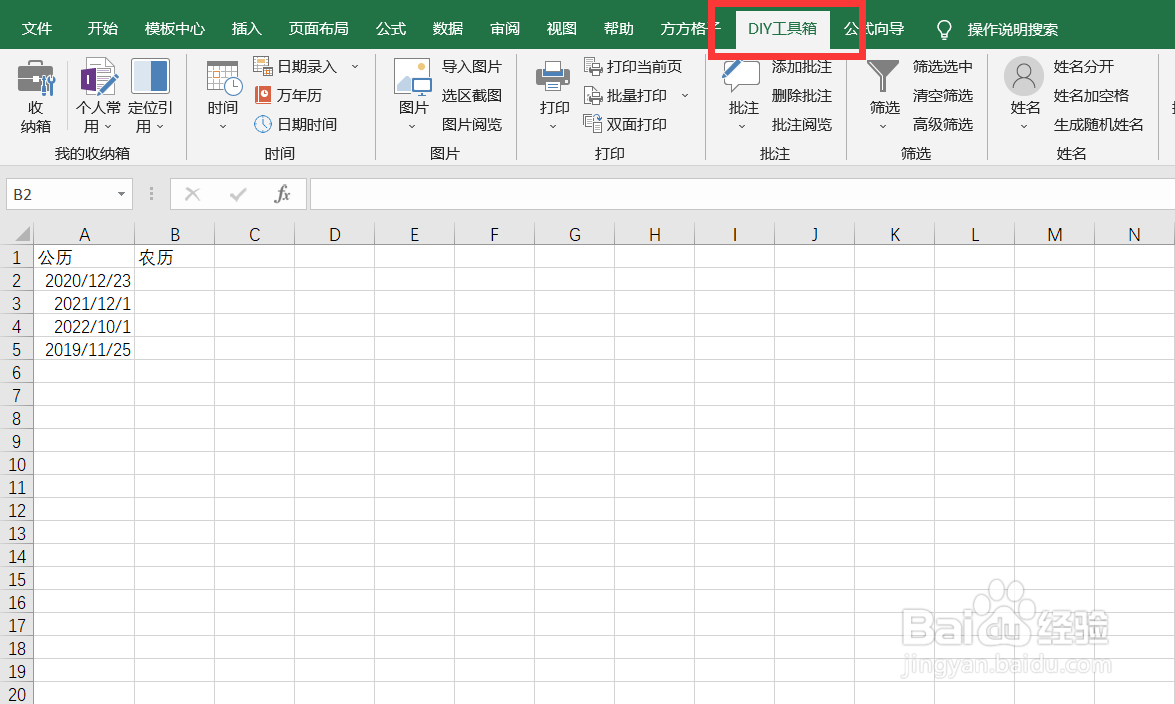This screenshot has height=704, width=1175.
Task: Click 姓名分开 button
Action: click(x=1084, y=67)
